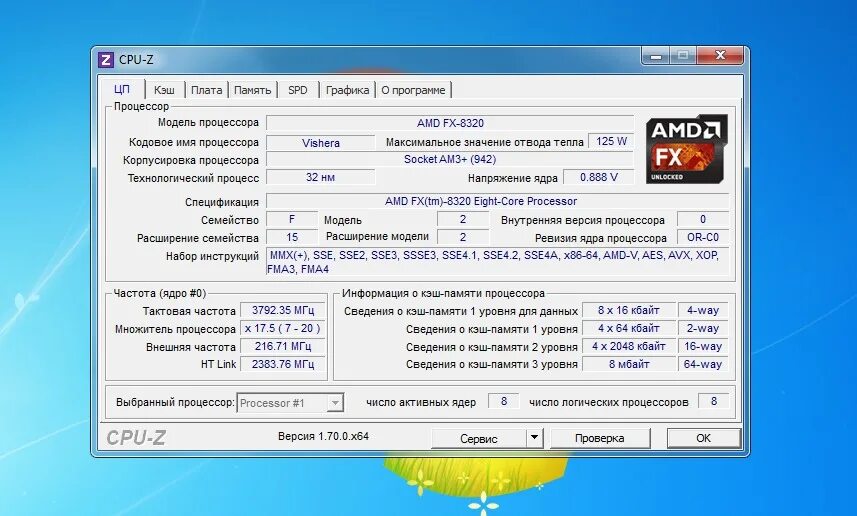Select the 3792.35 МГц clock value
The width and height of the screenshot is (857, 516).
click(x=283, y=310)
